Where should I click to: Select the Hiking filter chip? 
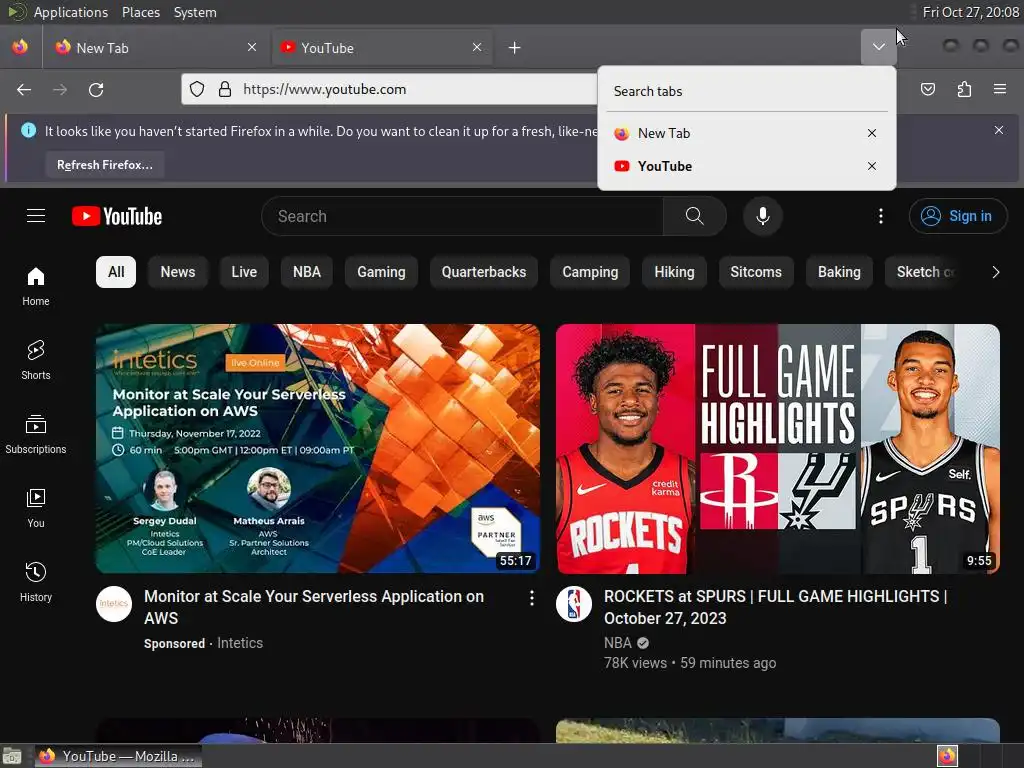coord(675,272)
